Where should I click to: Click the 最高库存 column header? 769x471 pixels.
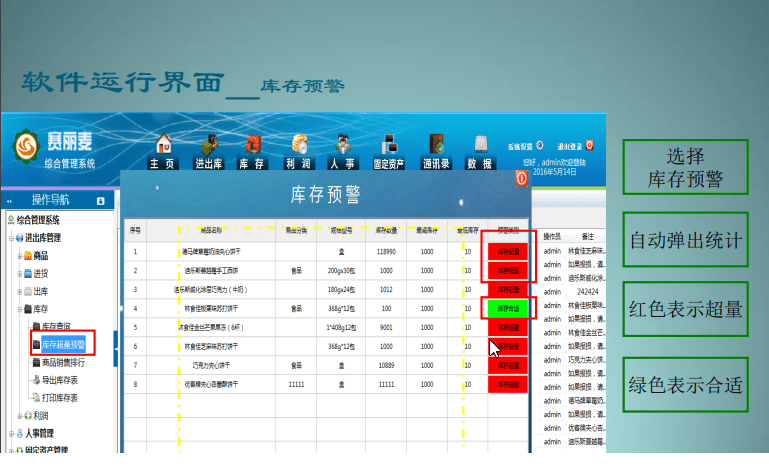(x=427, y=230)
